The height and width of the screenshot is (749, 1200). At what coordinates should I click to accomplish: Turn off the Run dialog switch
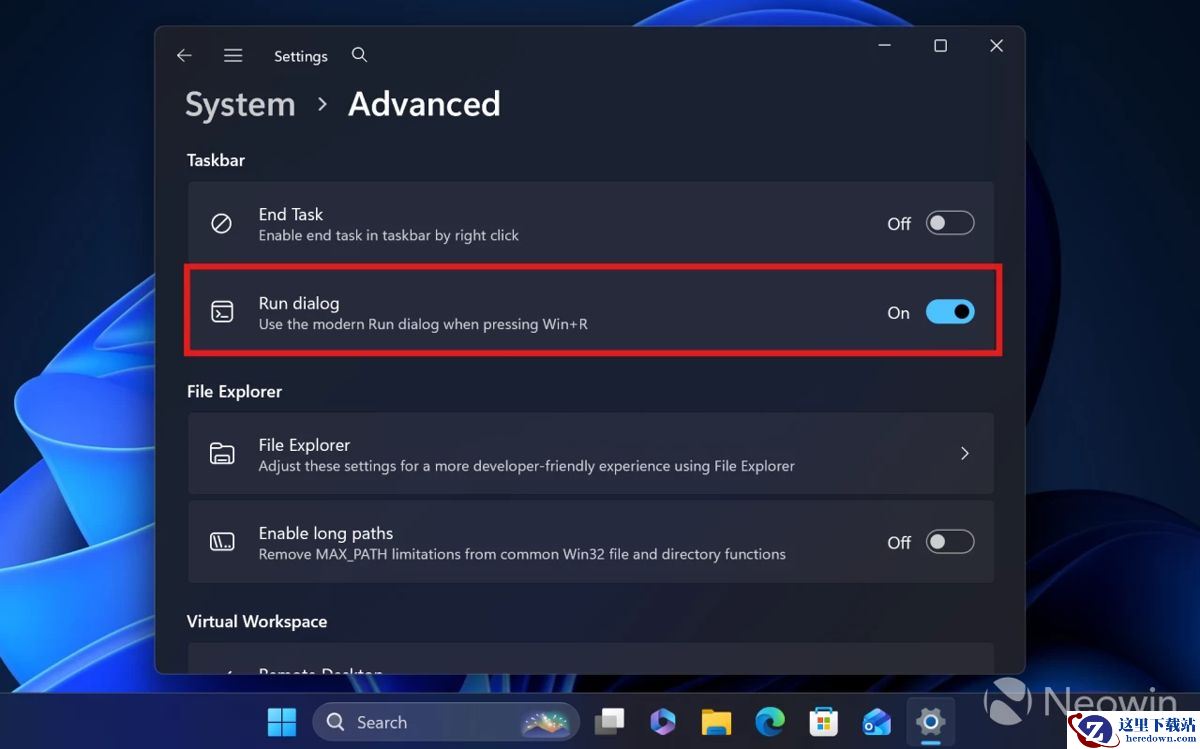(x=950, y=312)
